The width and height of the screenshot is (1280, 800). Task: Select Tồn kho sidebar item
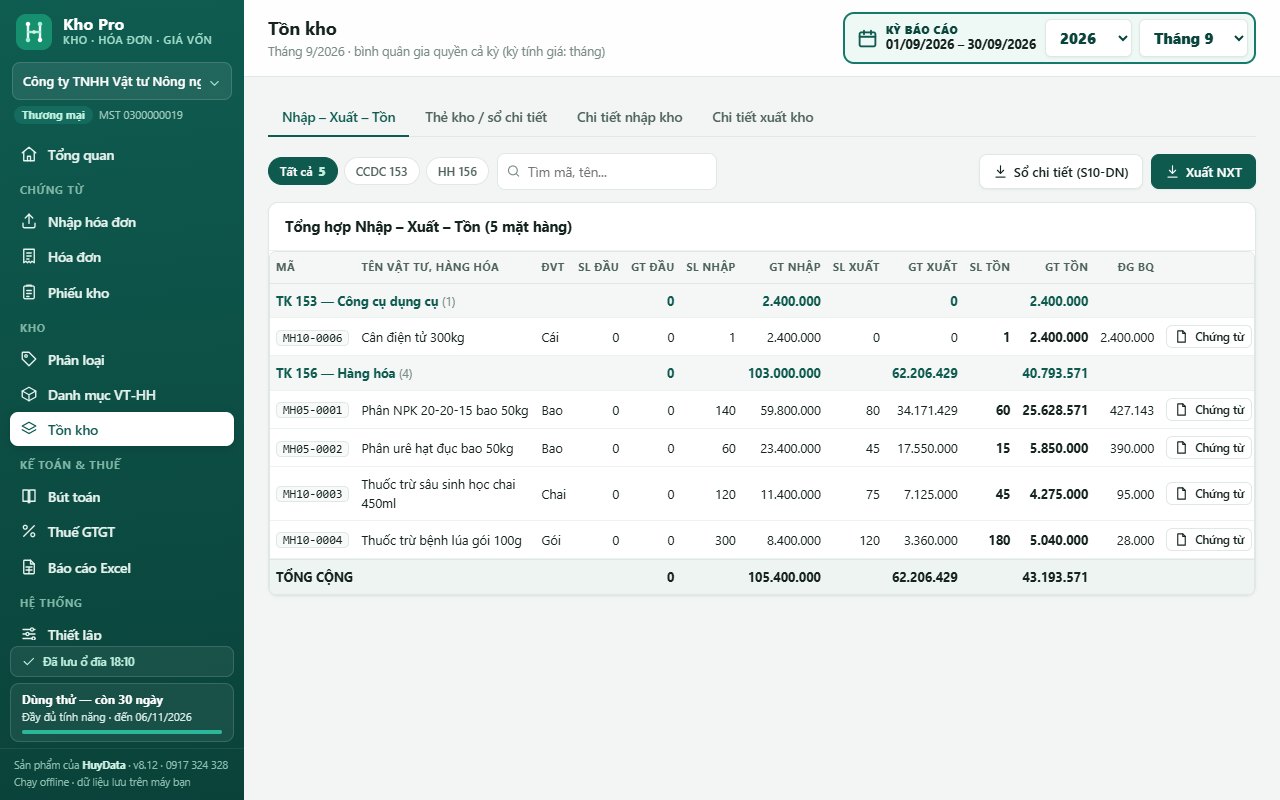[x=122, y=430]
